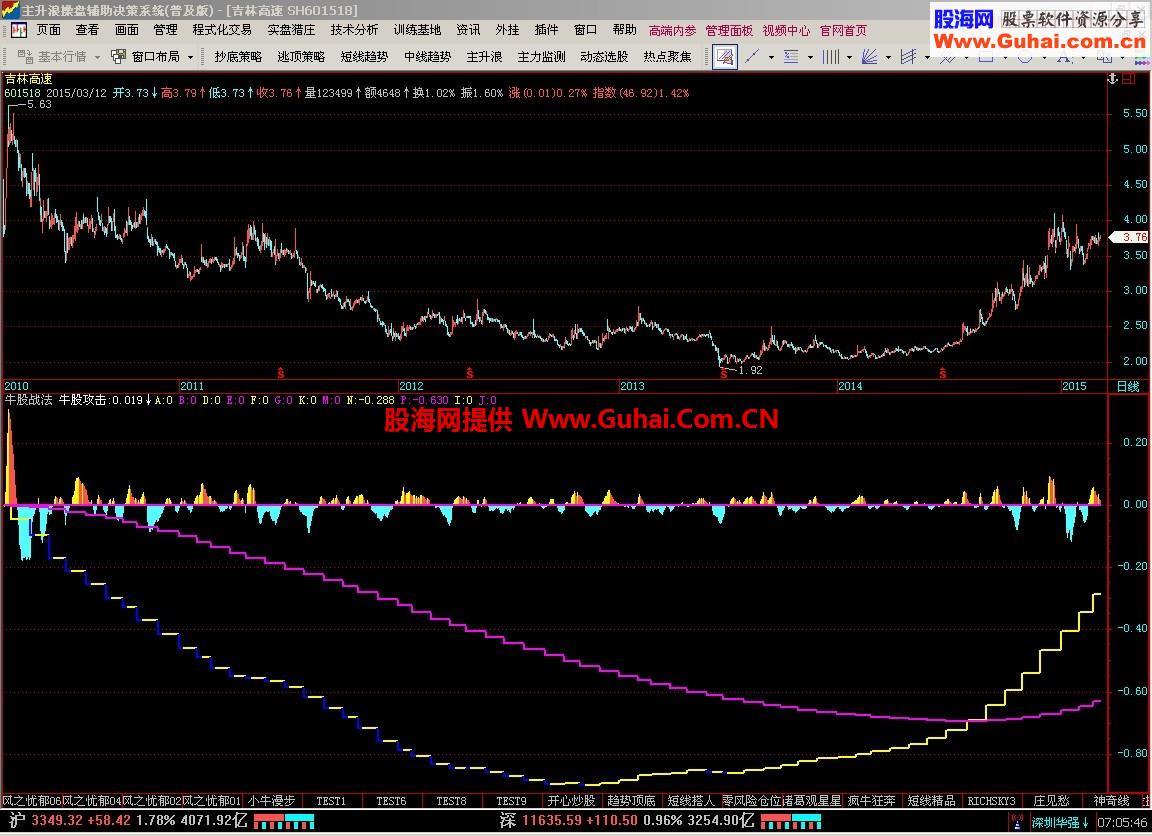Viewport: 1152px width, 836px height.
Task: Select the parallel channel lines tool
Action: pyautogui.click(x=909, y=57)
